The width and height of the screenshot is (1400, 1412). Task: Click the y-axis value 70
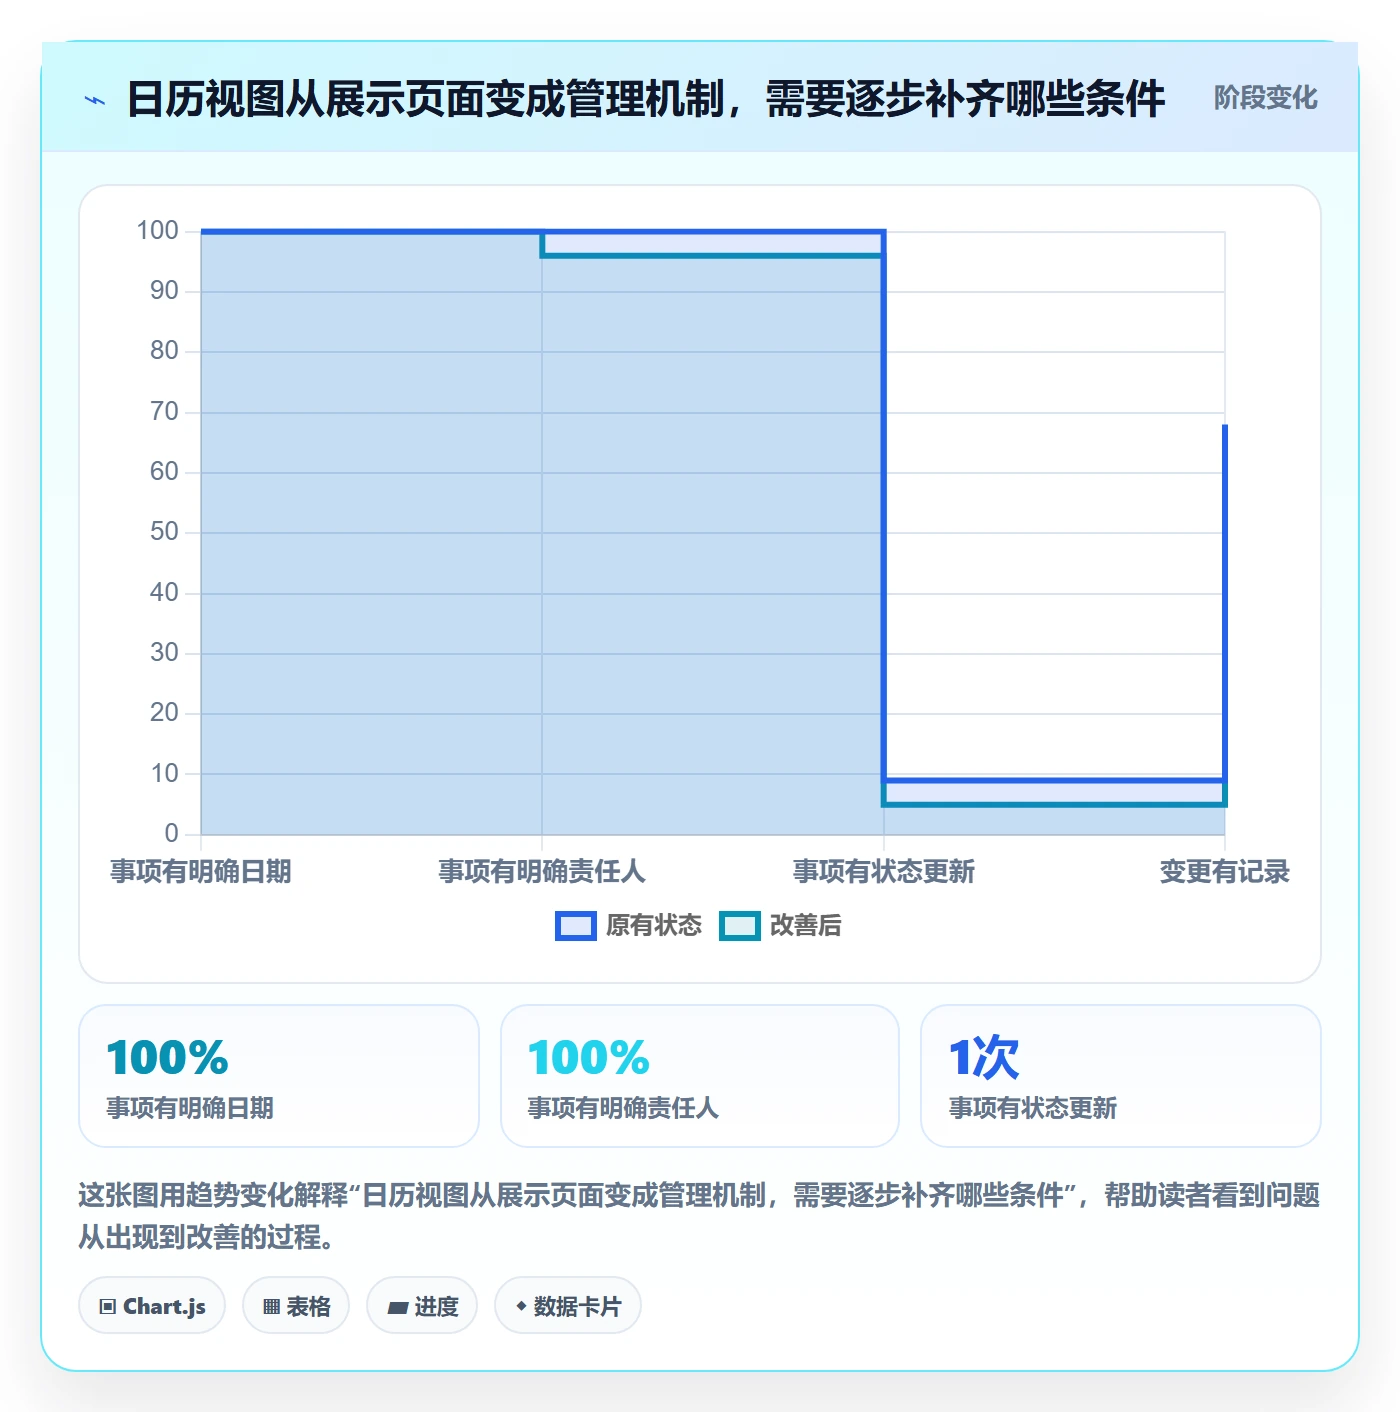click(x=164, y=412)
